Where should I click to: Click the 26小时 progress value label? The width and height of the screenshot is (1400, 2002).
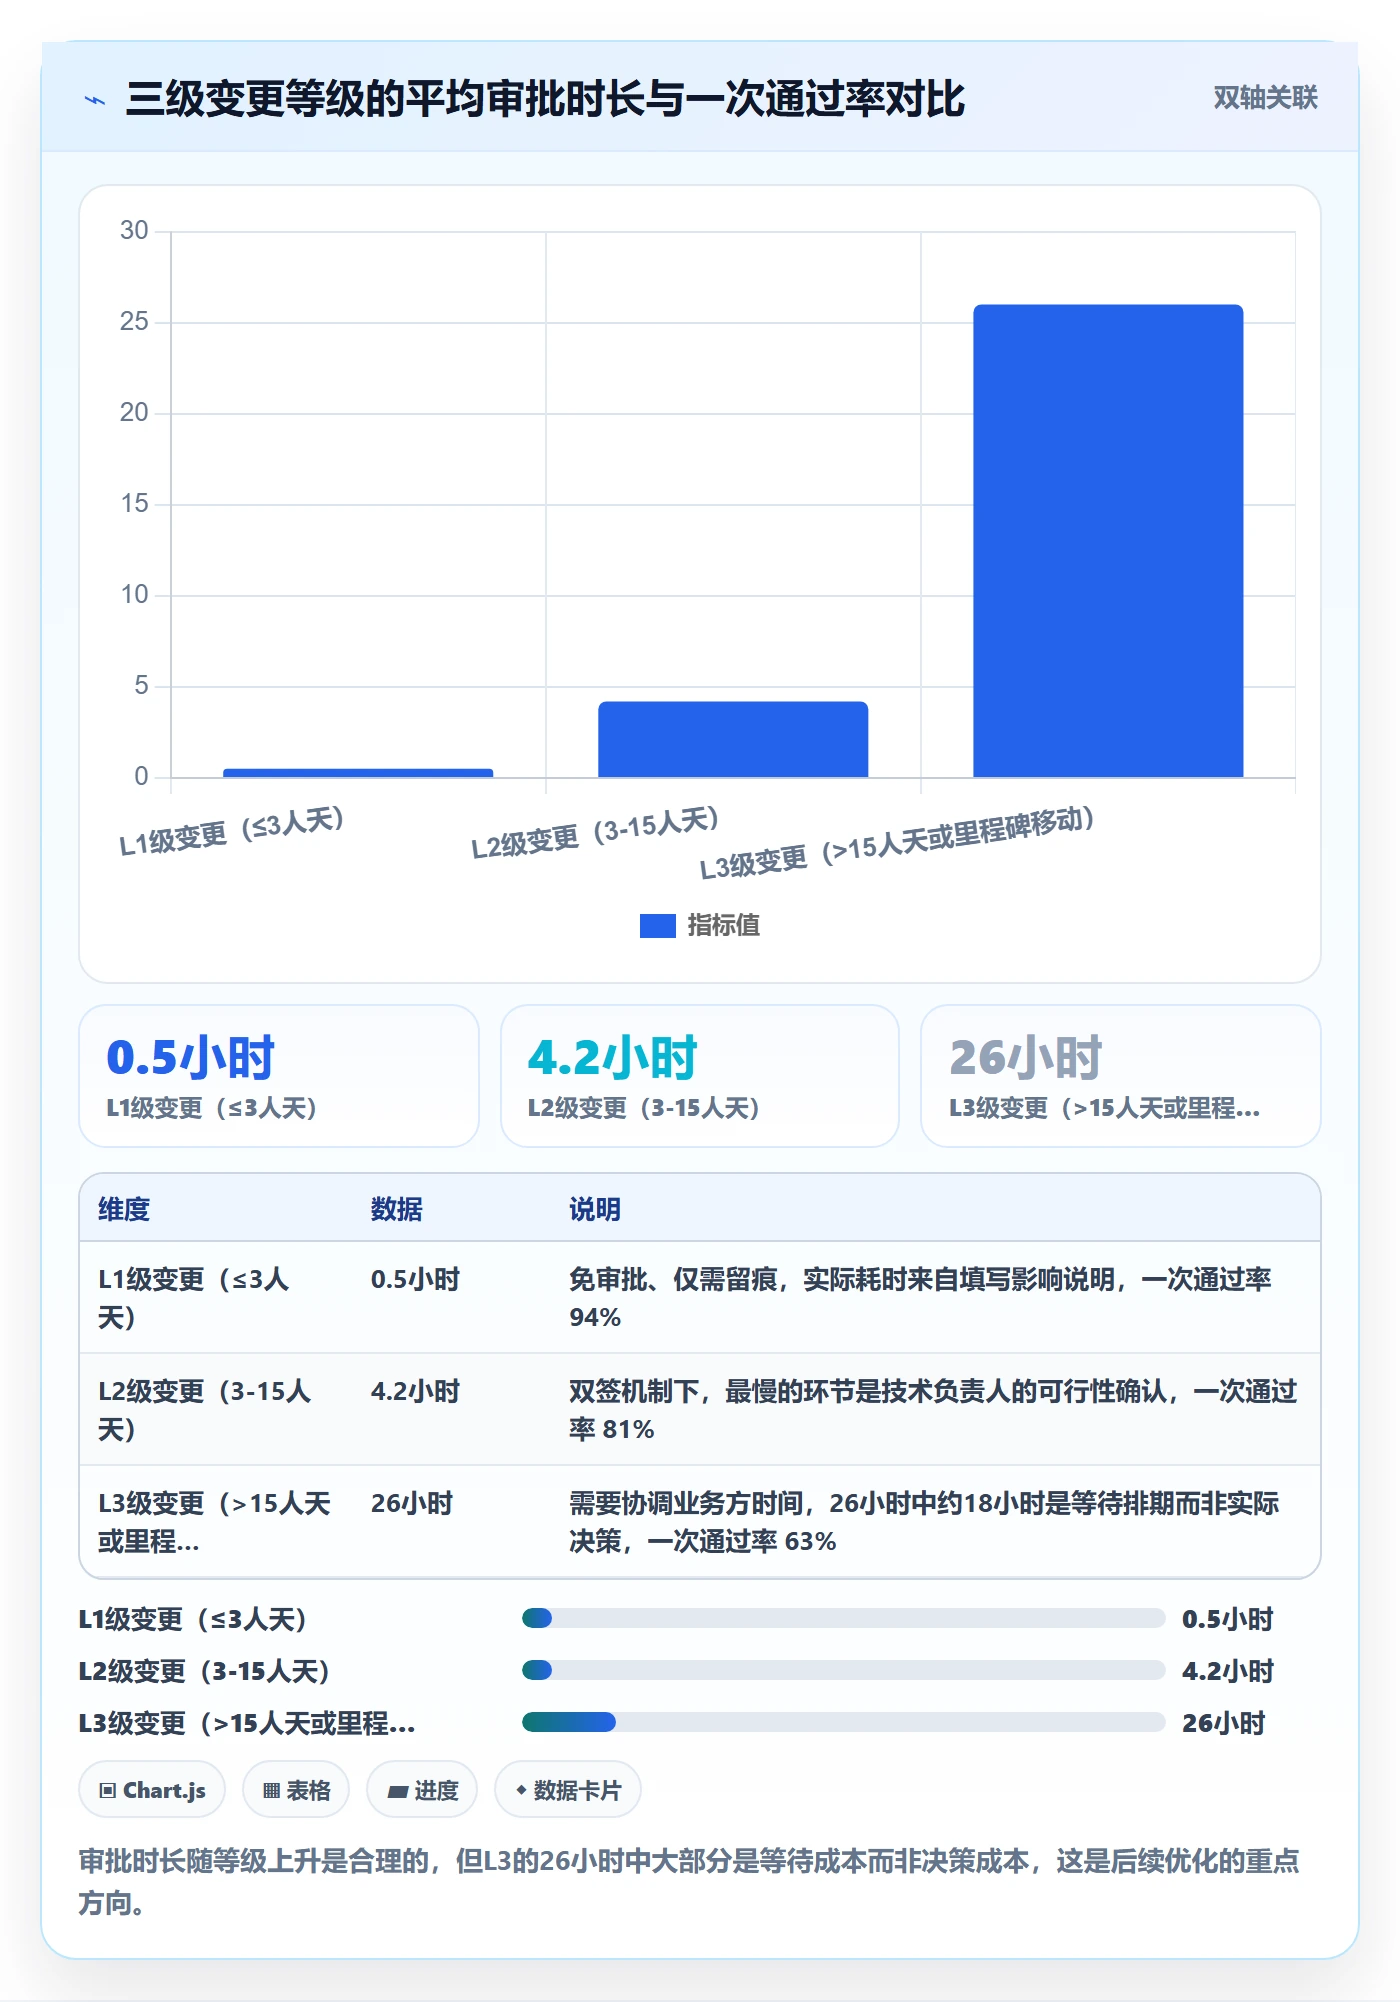point(1223,1723)
